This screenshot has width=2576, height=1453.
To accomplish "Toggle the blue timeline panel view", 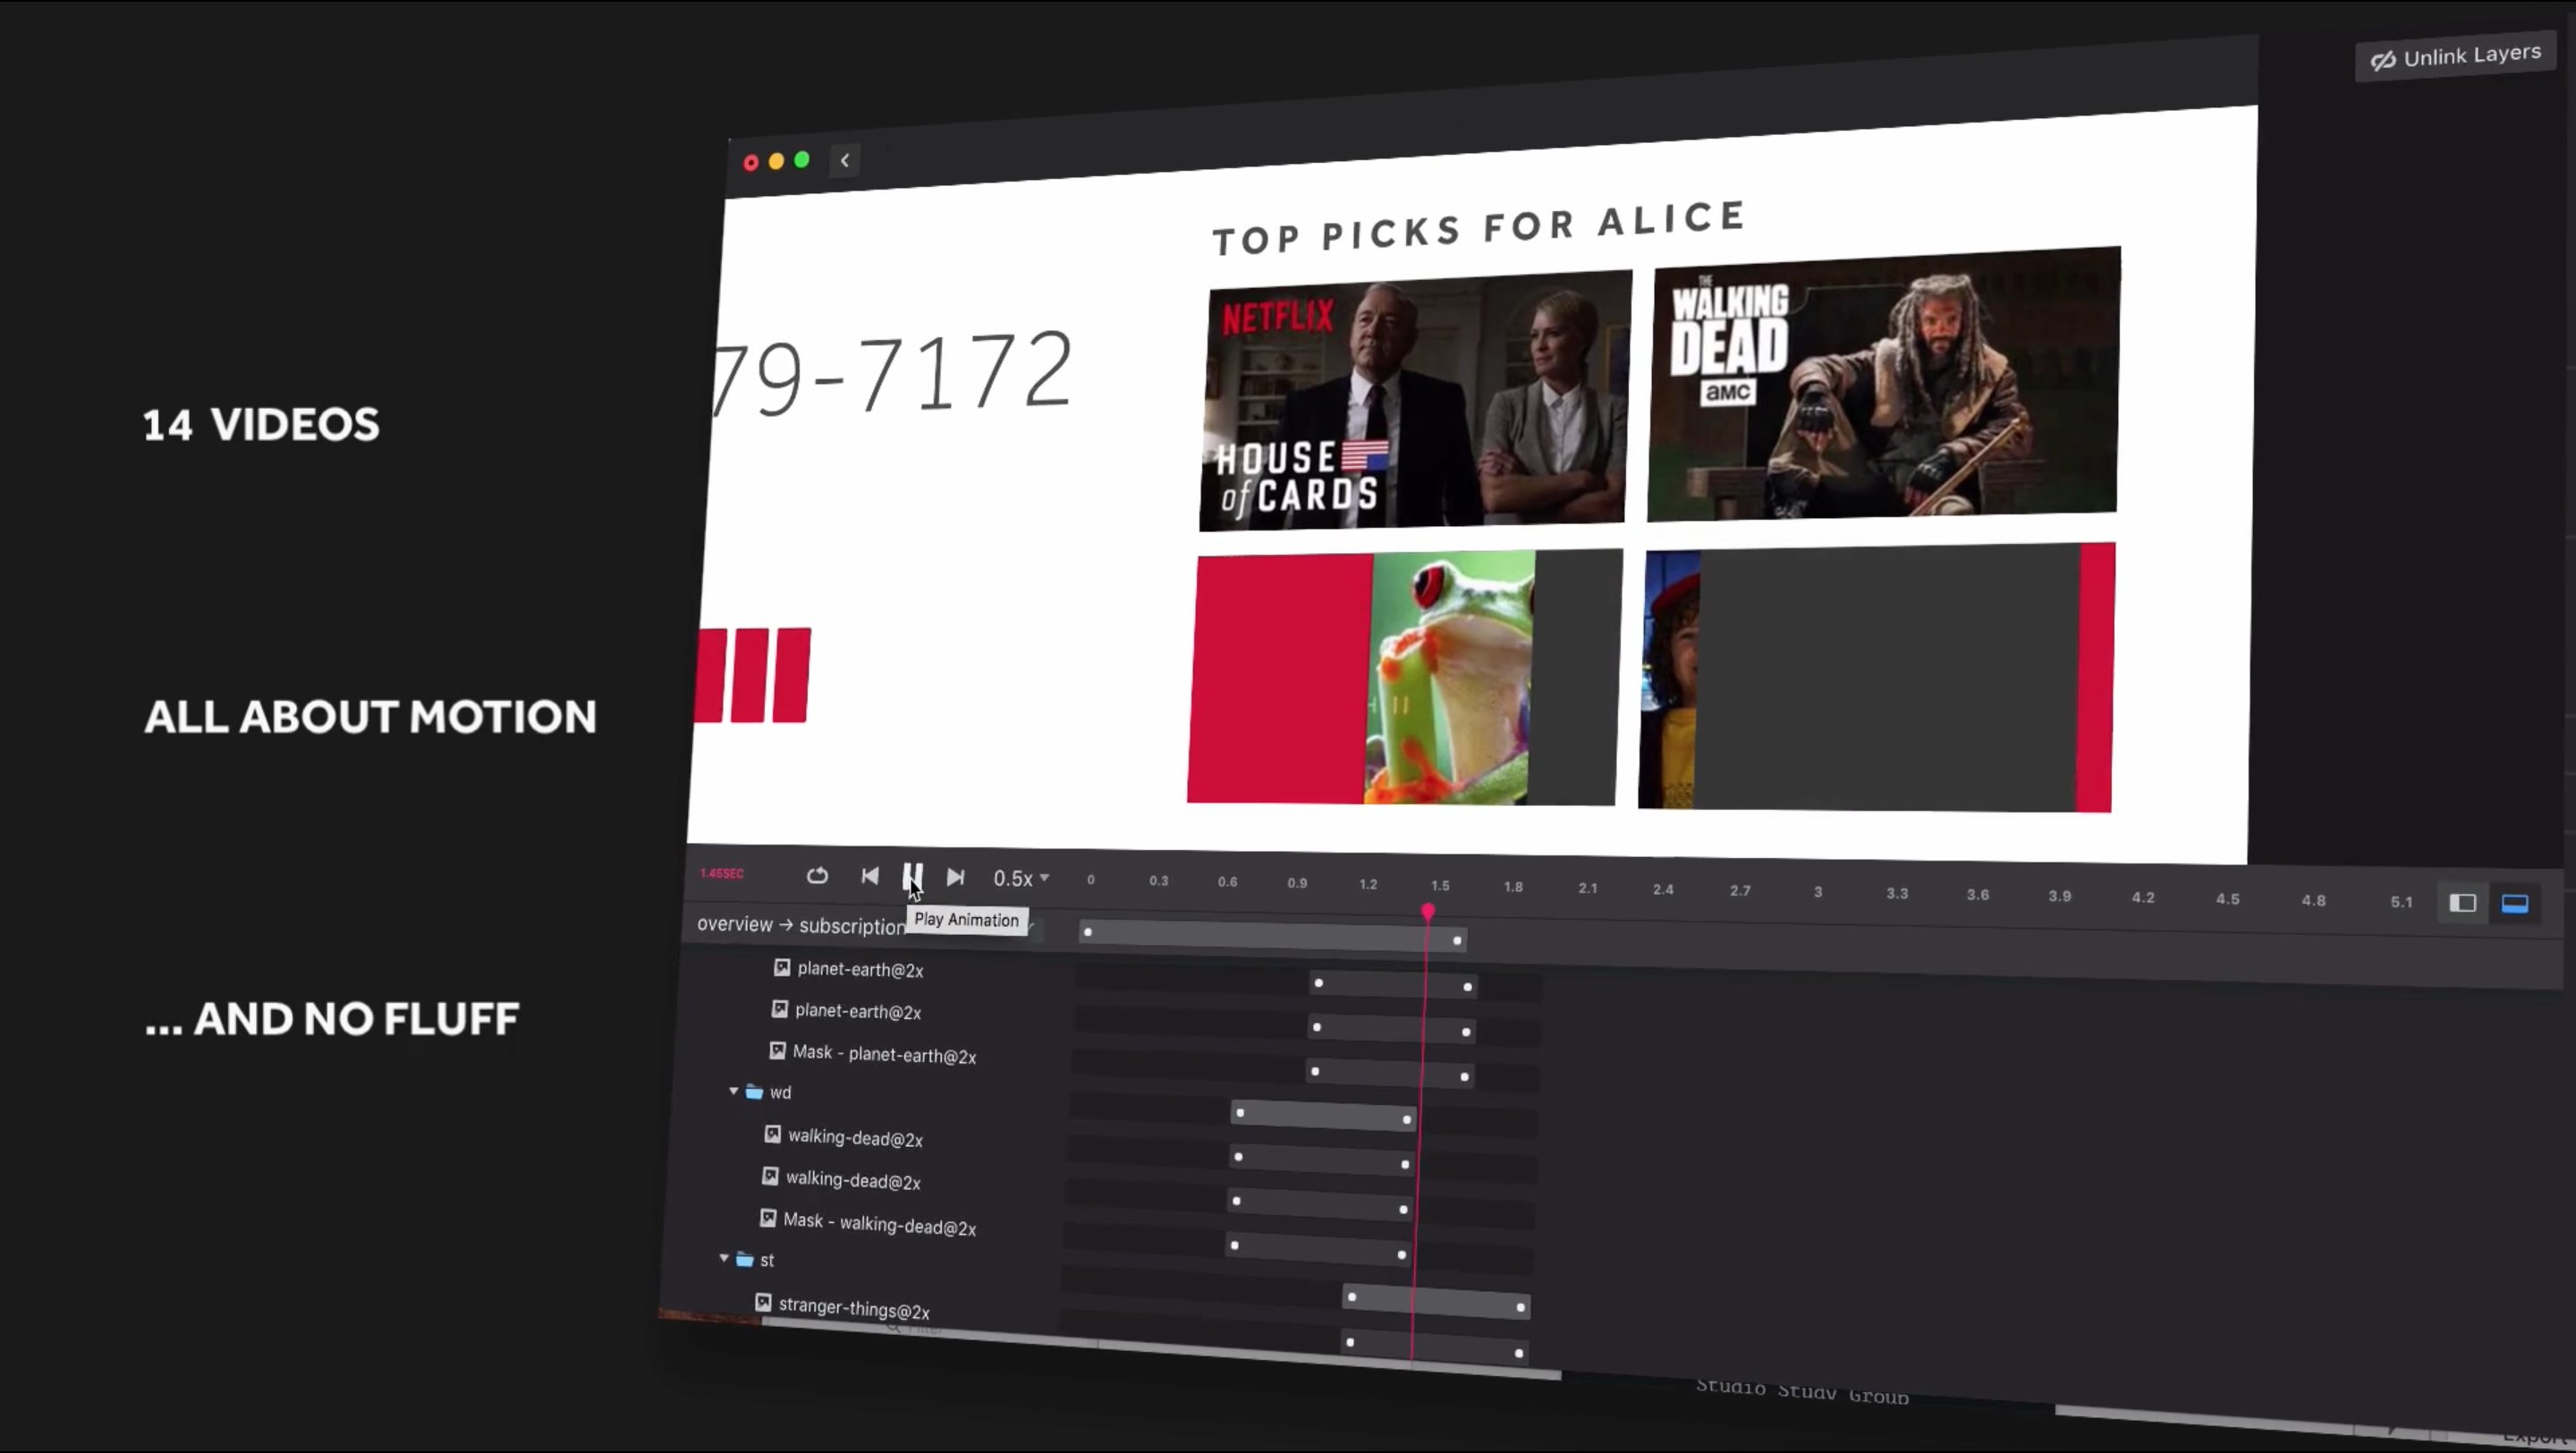I will tap(2516, 903).
